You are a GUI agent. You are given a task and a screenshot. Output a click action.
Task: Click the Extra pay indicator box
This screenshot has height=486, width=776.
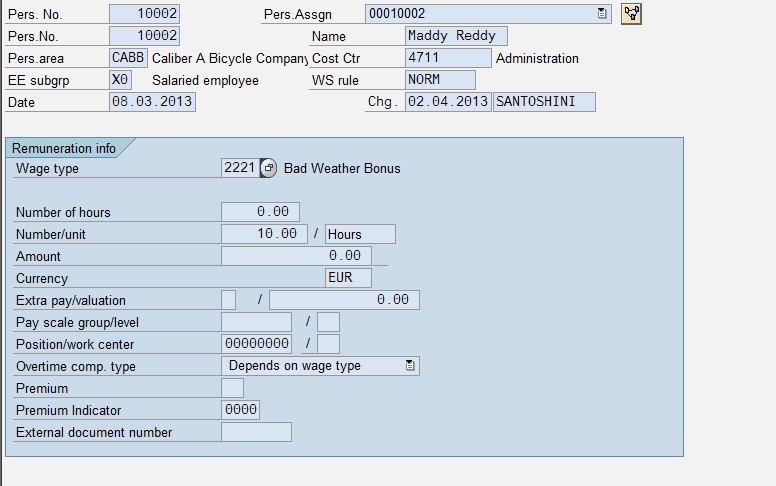pos(229,300)
